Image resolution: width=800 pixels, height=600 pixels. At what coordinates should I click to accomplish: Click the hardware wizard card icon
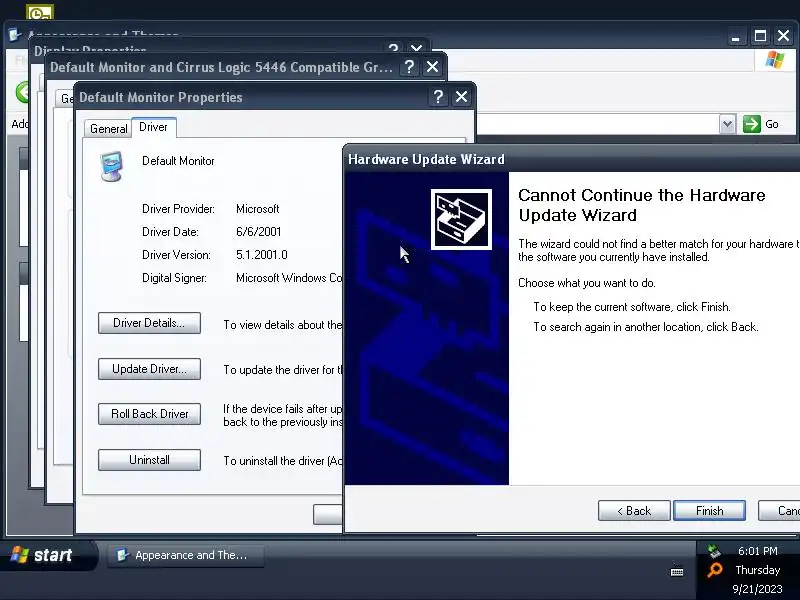click(x=461, y=219)
